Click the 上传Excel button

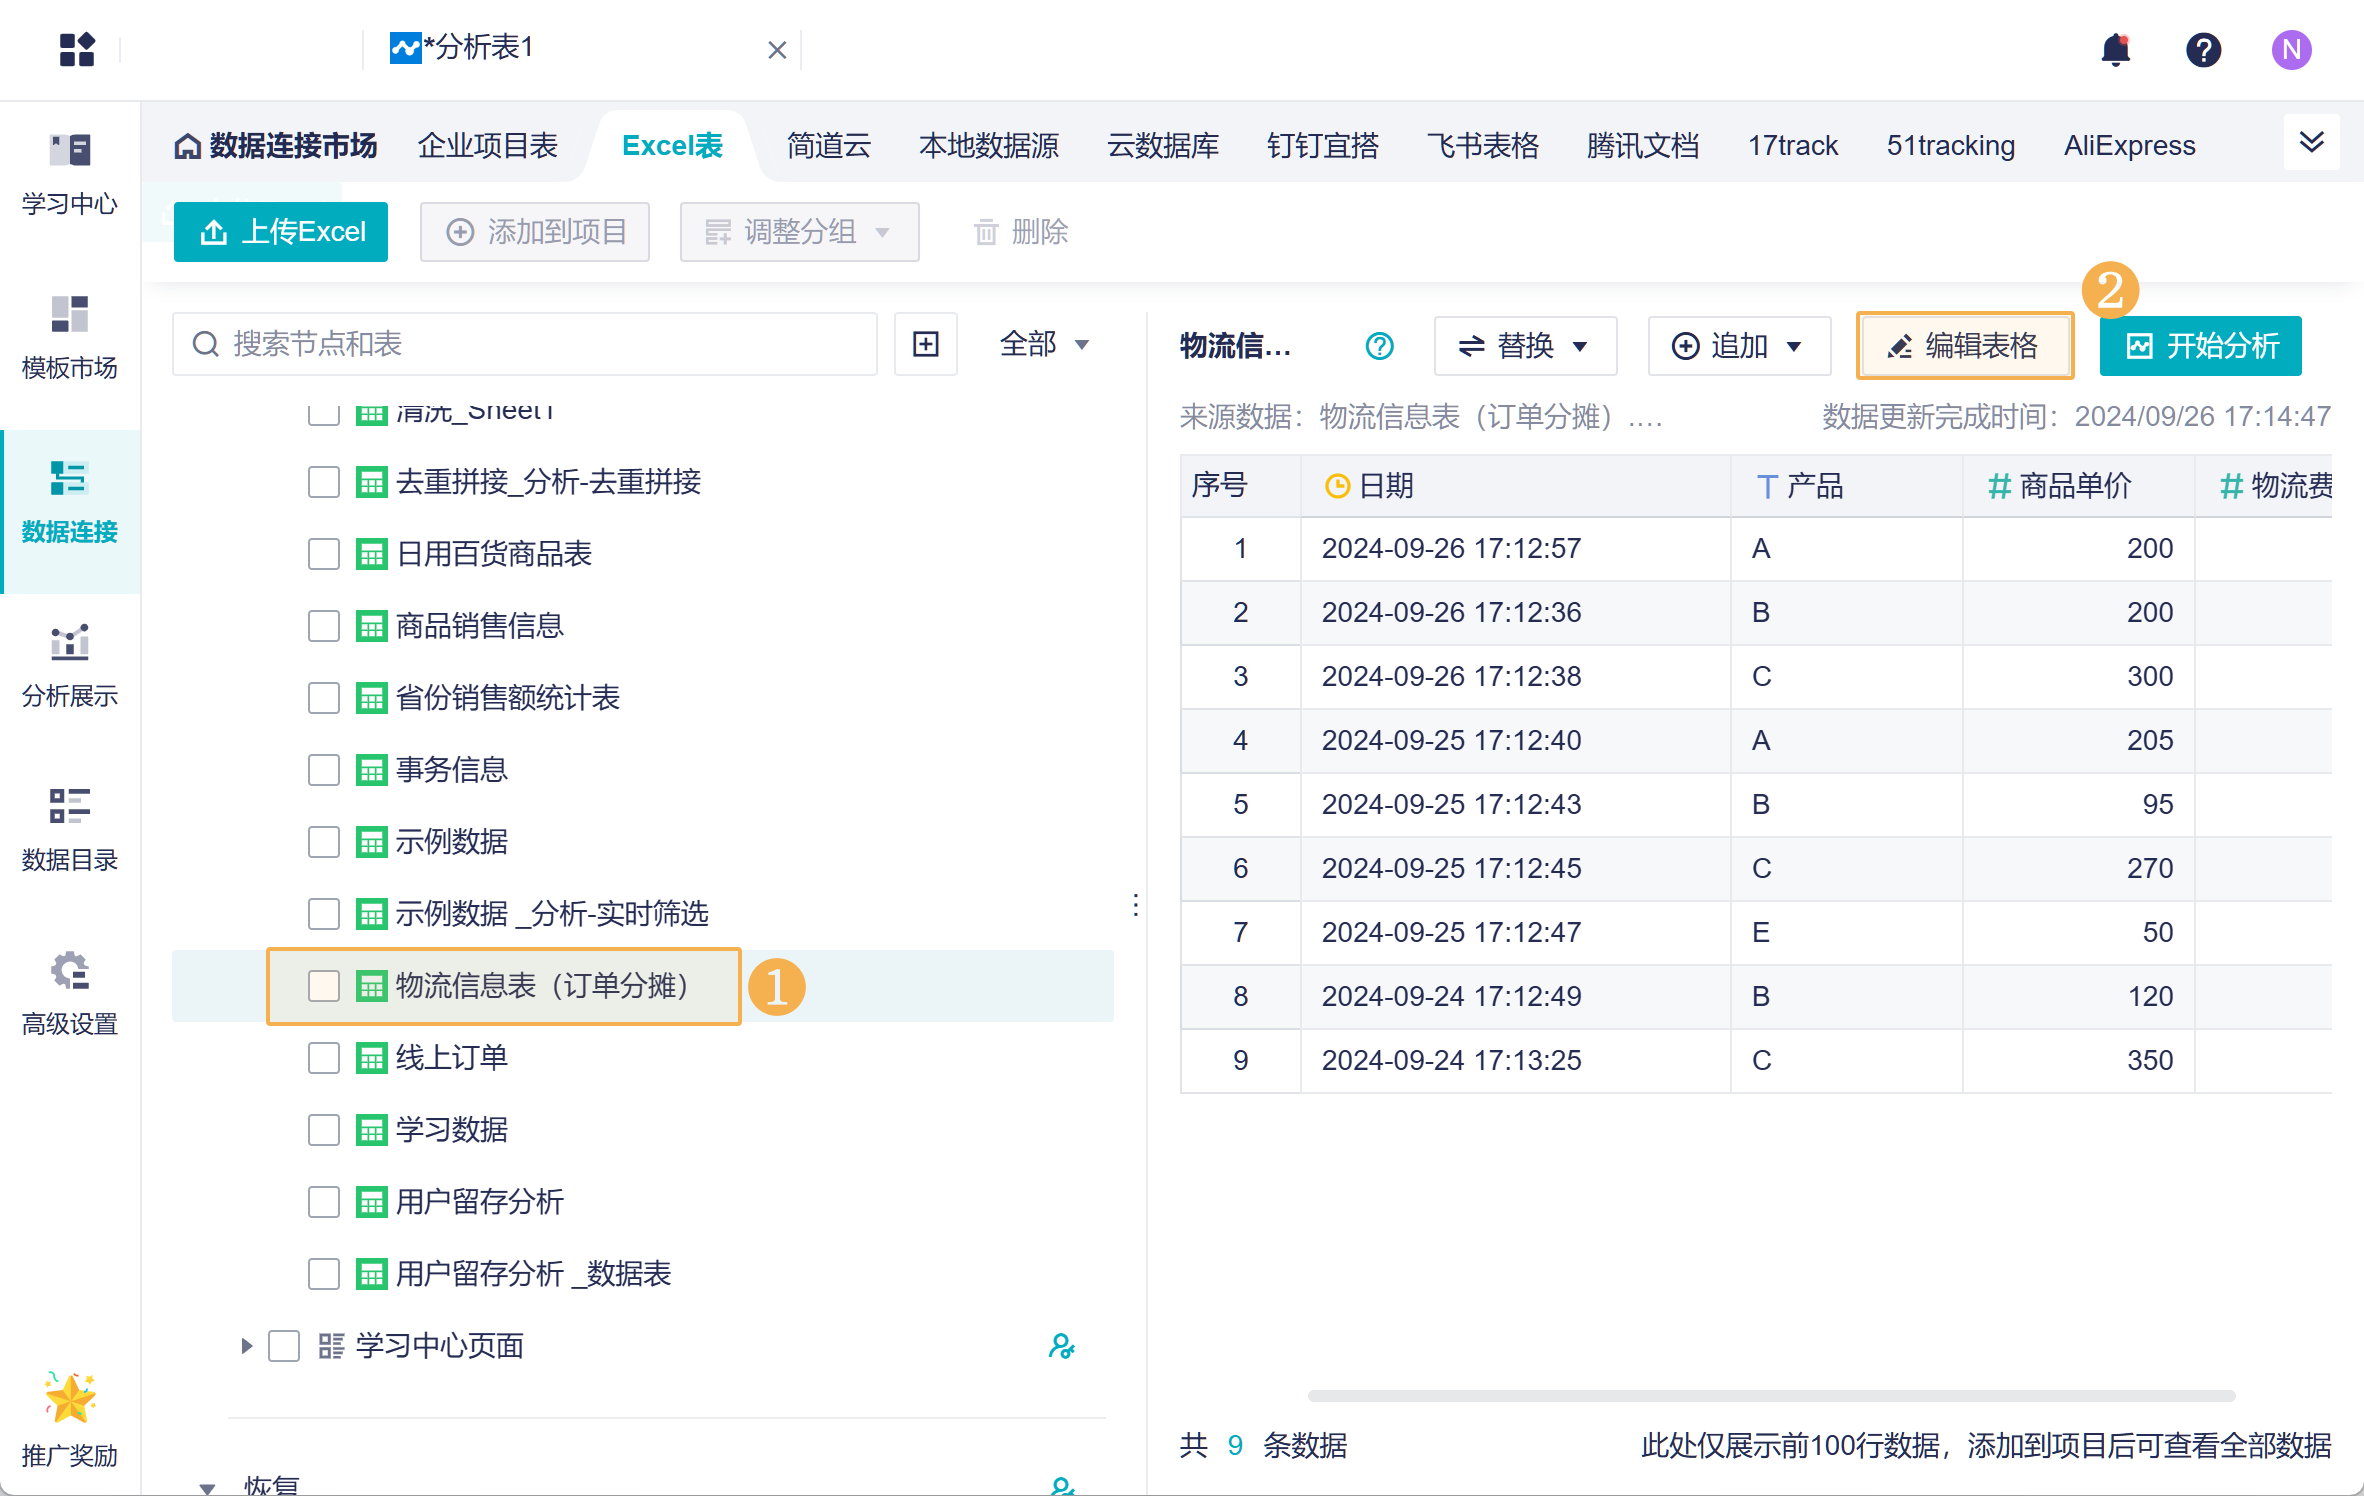281,232
